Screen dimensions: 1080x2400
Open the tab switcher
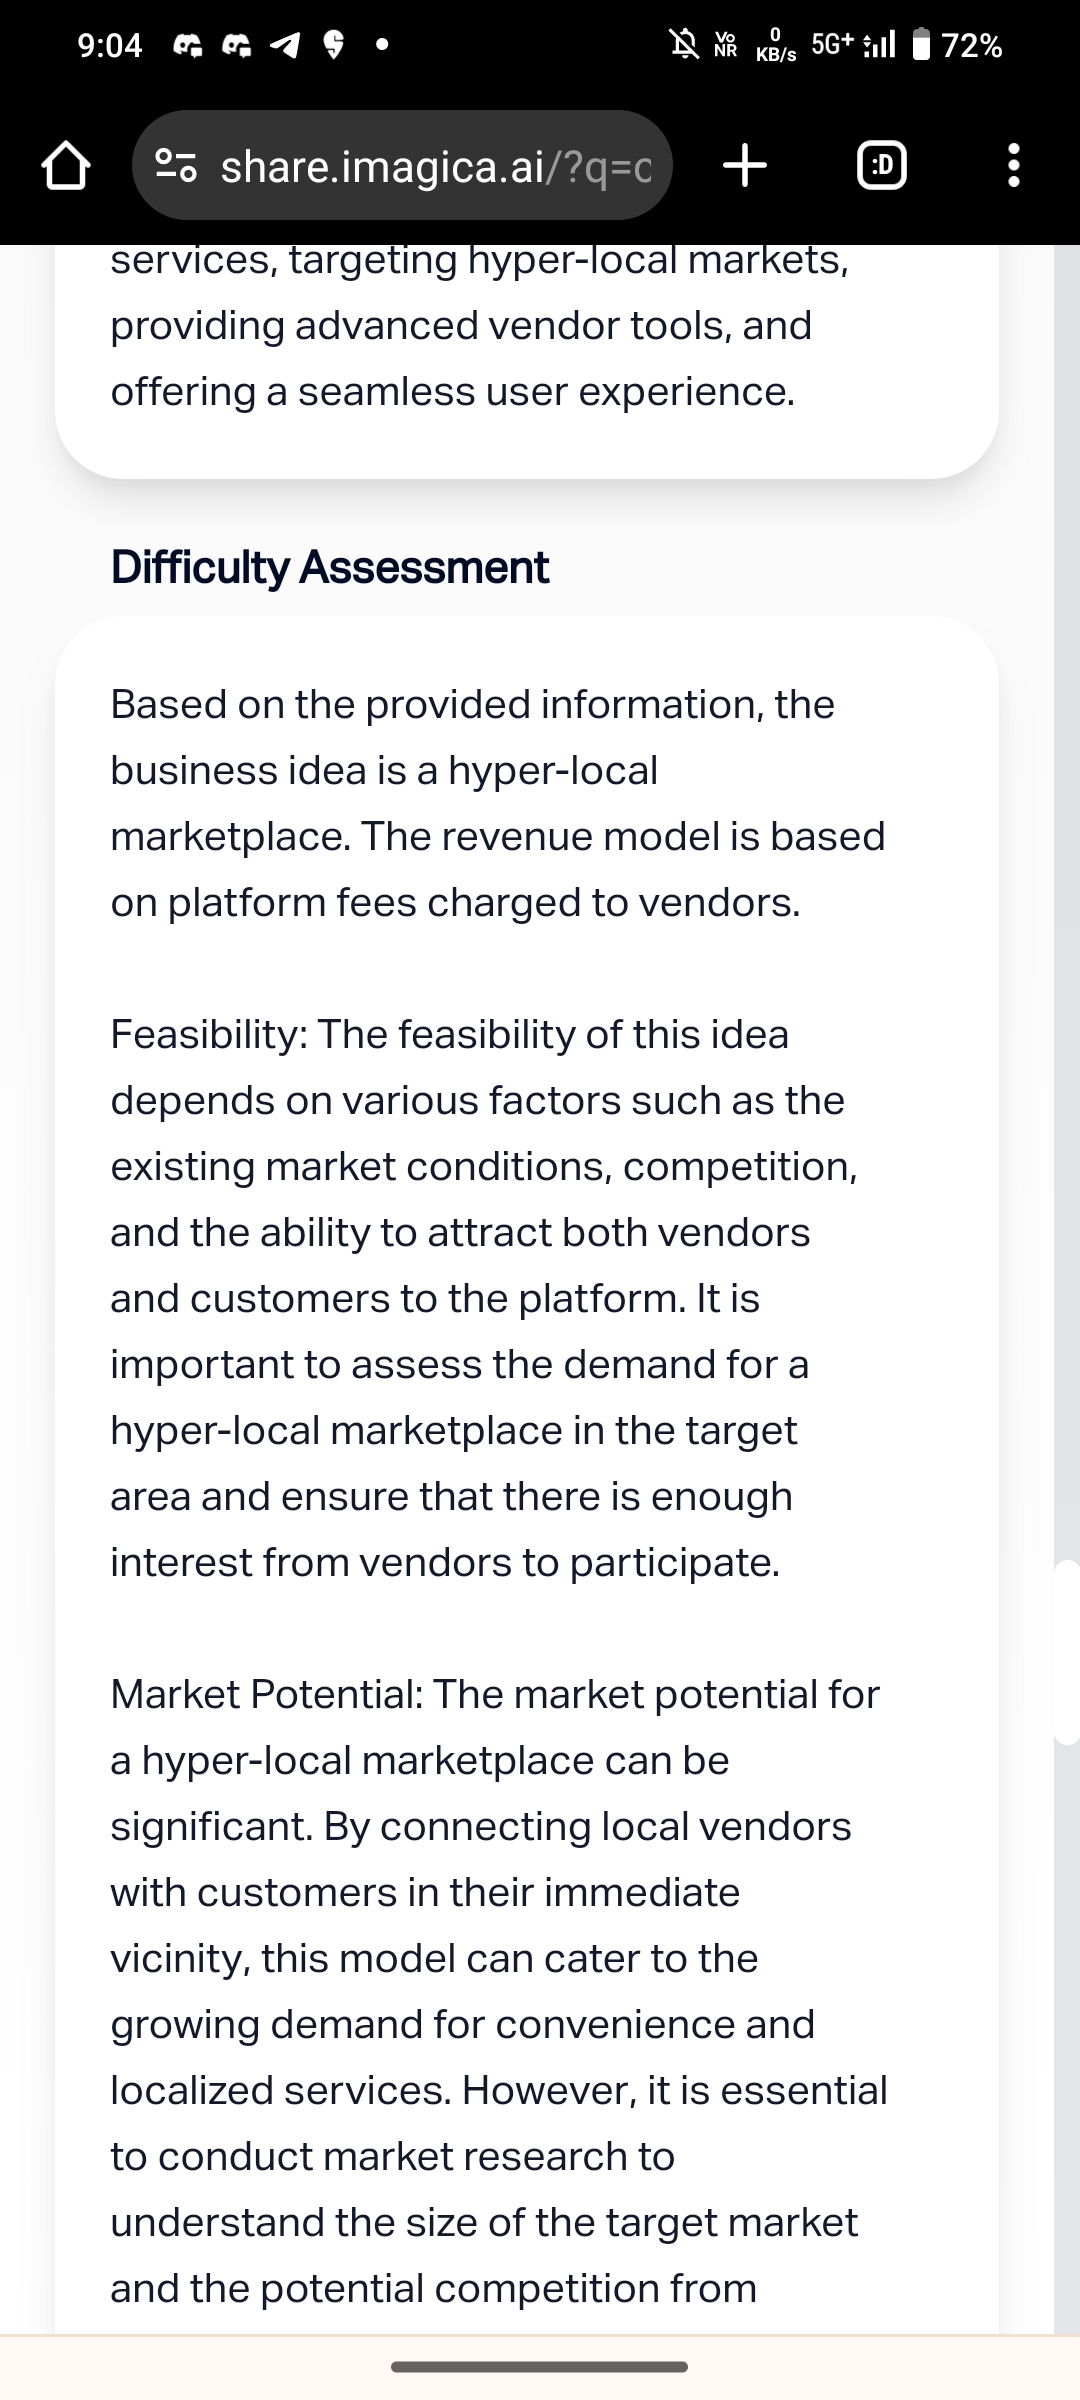[x=882, y=166]
